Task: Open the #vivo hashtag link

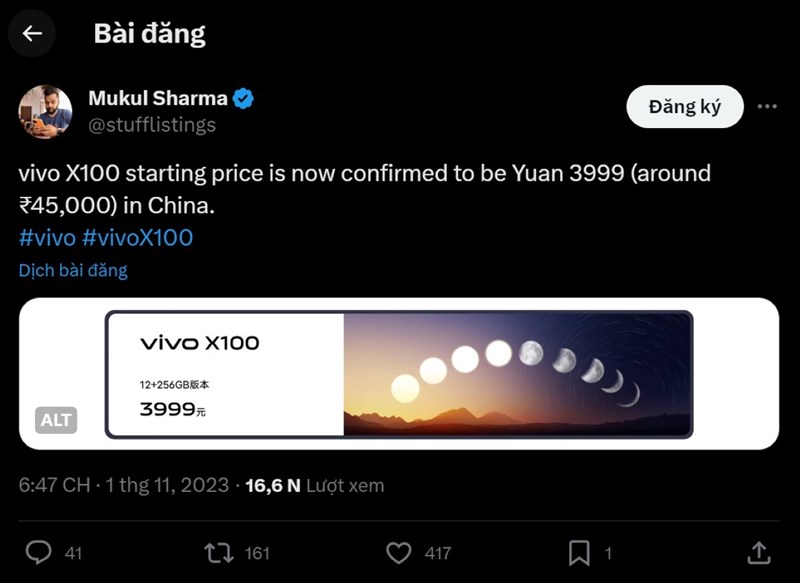Action: (47, 237)
